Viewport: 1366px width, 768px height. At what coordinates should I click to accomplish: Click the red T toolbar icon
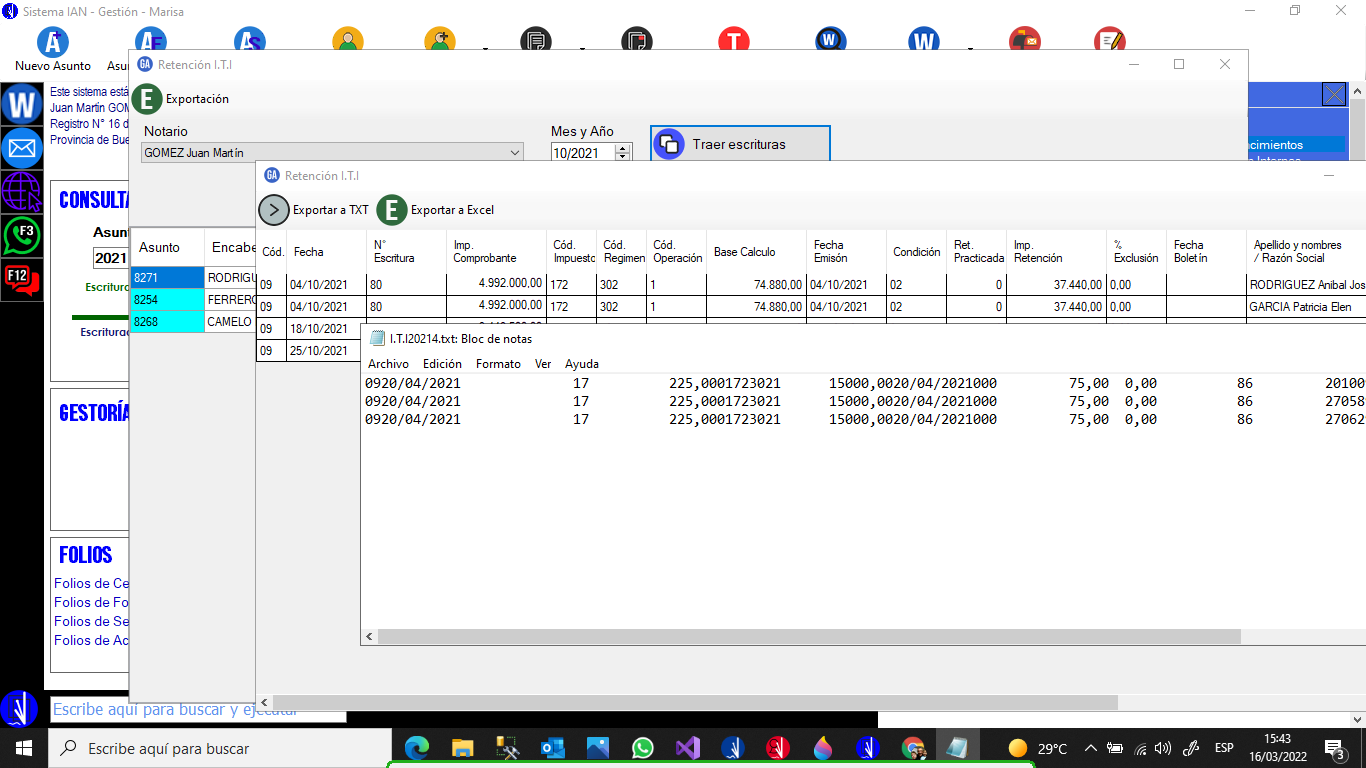coord(733,42)
